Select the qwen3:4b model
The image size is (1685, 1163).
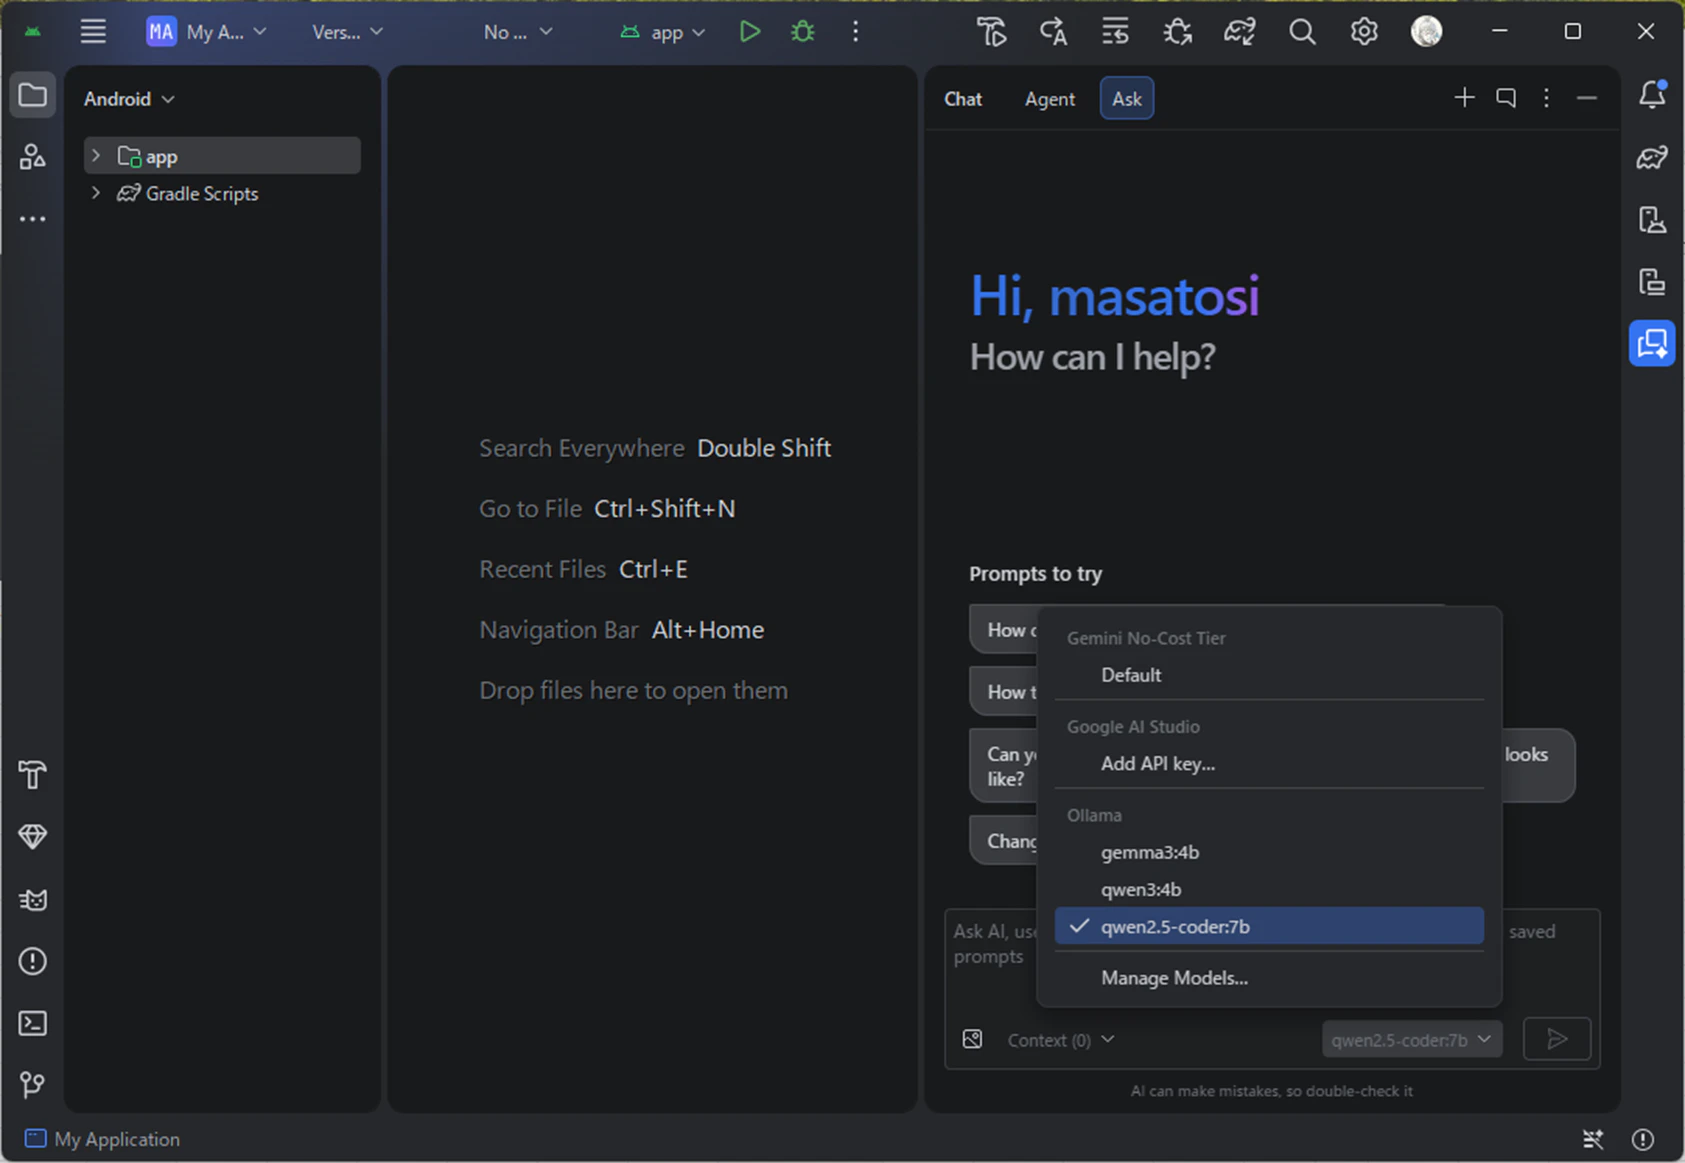pyautogui.click(x=1269, y=889)
